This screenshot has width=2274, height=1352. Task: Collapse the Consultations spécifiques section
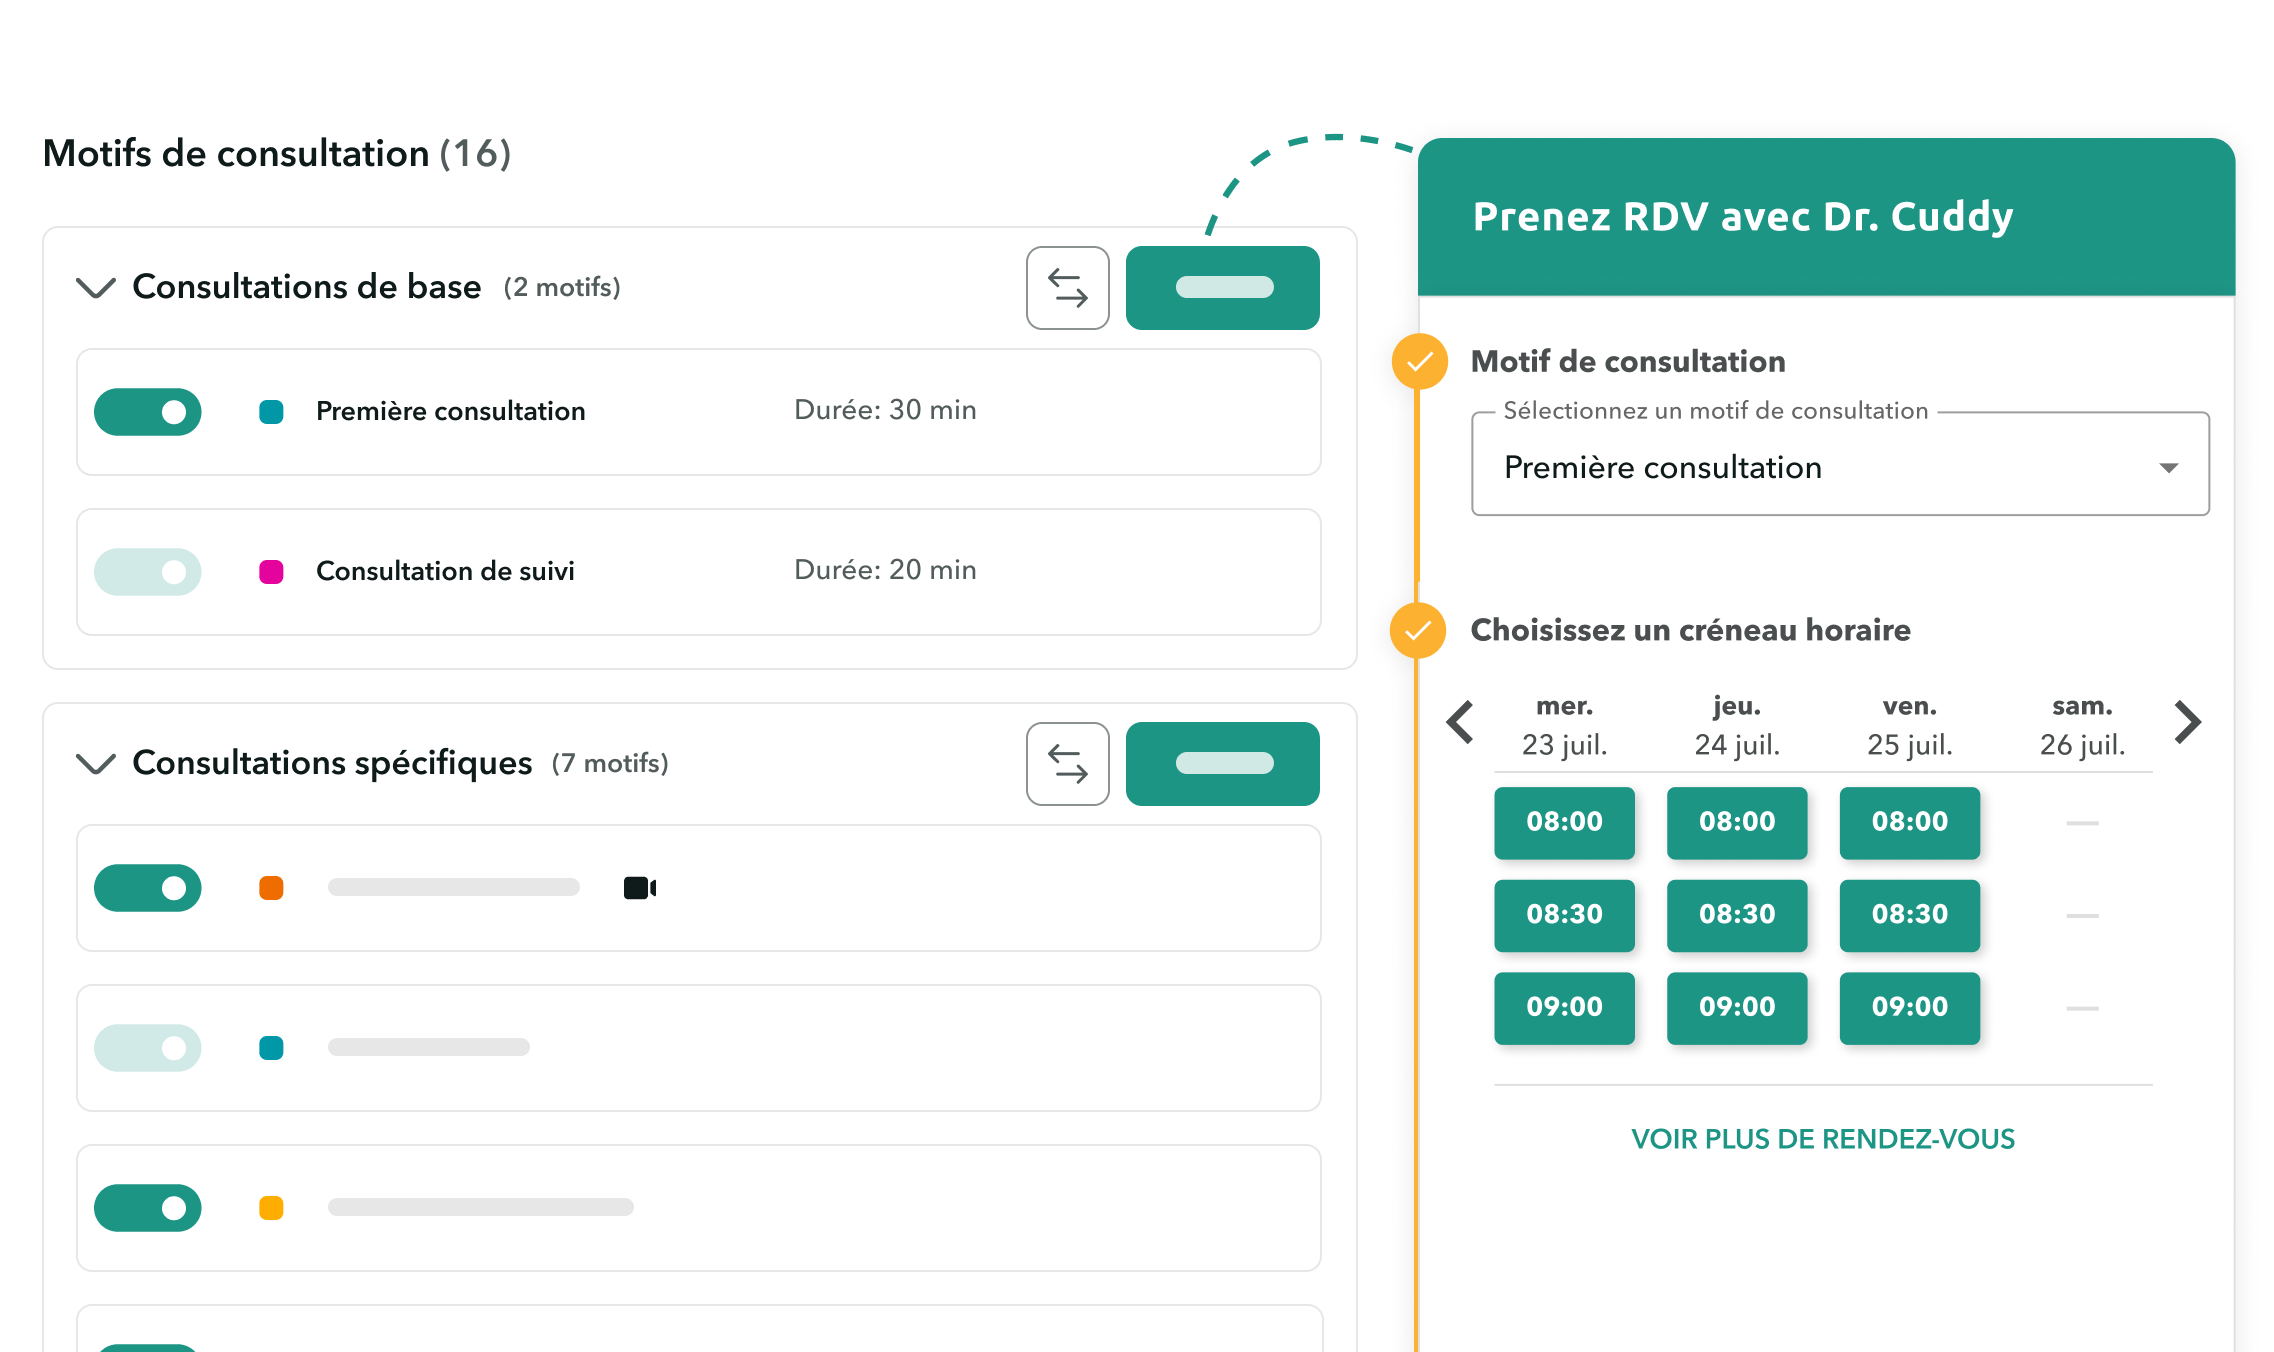click(x=96, y=764)
